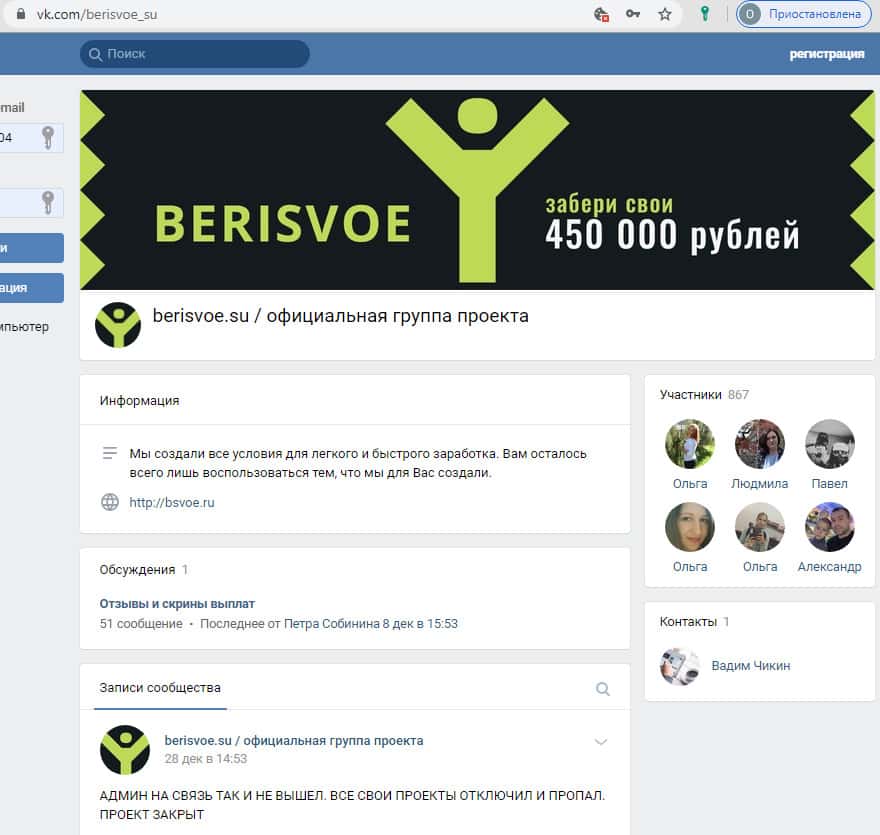This screenshot has height=835, width=880.
Task: Search community posts with magnifier icon
Action: 603,689
